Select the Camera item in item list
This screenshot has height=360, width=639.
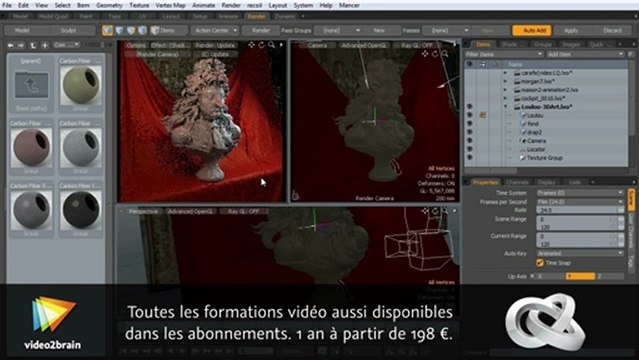[x=536, y=141]
